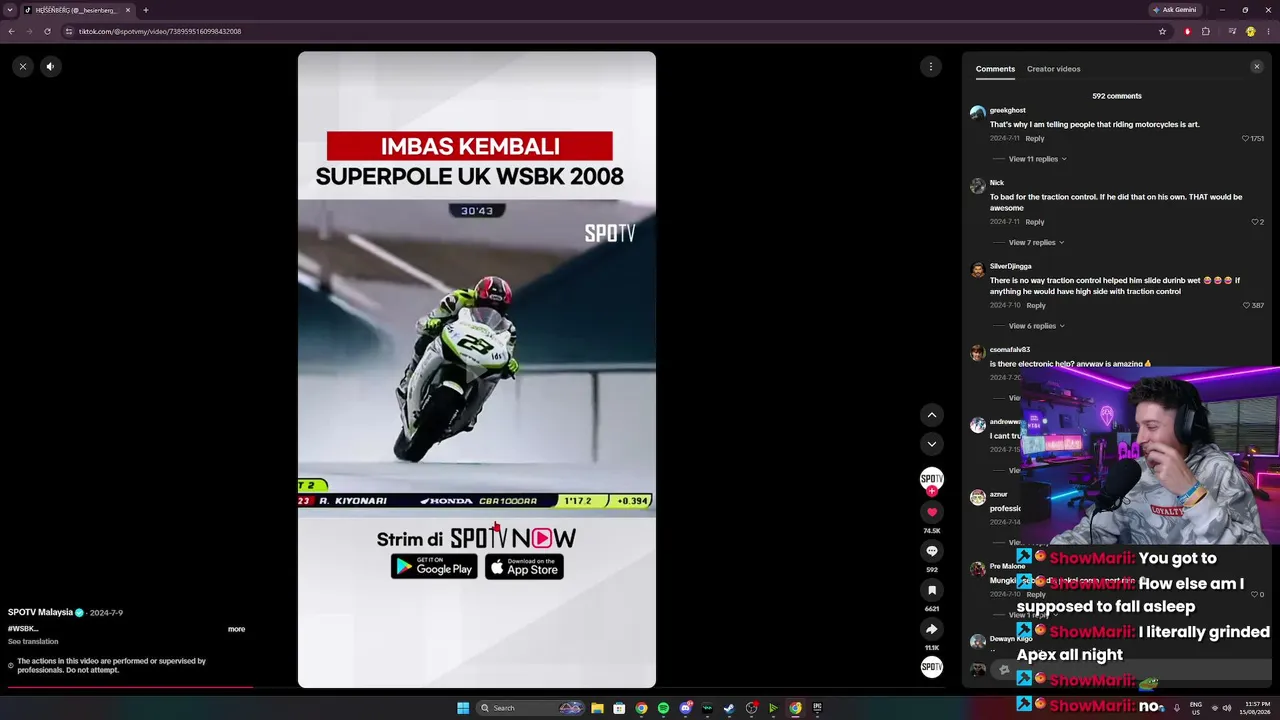Screen dimensions: 1280x720
Task: Like Pre Malone's comment with 0 likes
Action: 1254,595
